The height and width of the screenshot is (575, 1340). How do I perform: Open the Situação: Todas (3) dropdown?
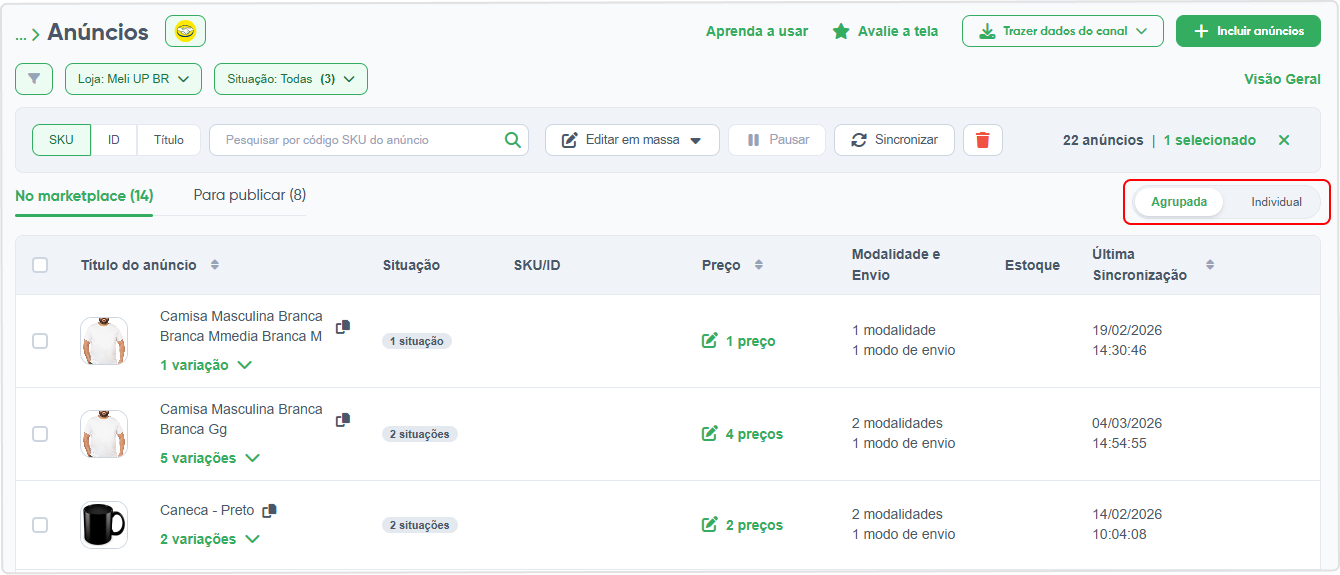click(x=291, y=79)
